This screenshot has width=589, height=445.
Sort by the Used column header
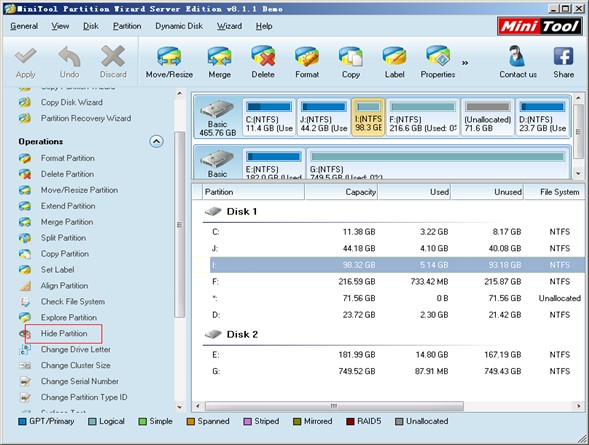(x=414, y=192)
